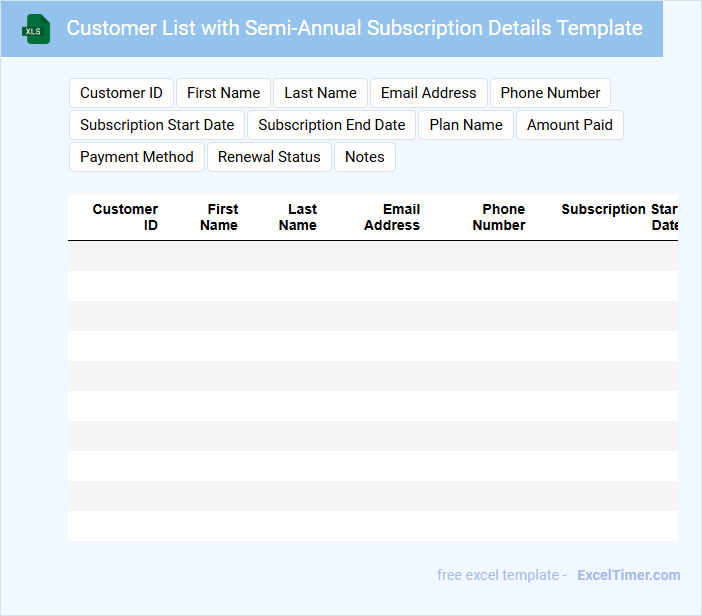Click the Last Name tag
The width and height of the screenshot is (702, 616).
(x=320, y=93)
